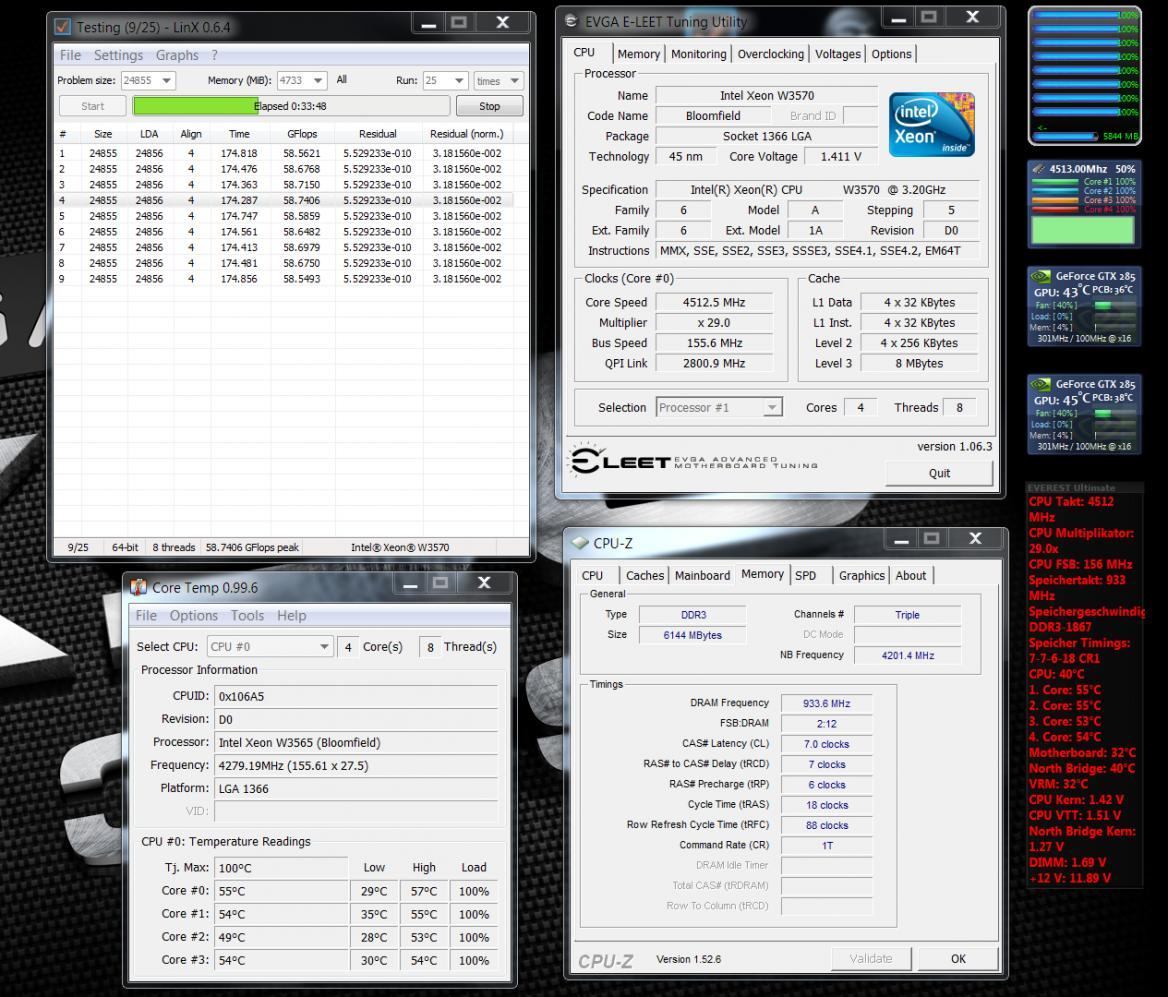The height and width of the screenshot is (997, 1168).
Task: Click NVIDIA icon of first GTX 285 gadget
Action: [x=1041, y=276]
